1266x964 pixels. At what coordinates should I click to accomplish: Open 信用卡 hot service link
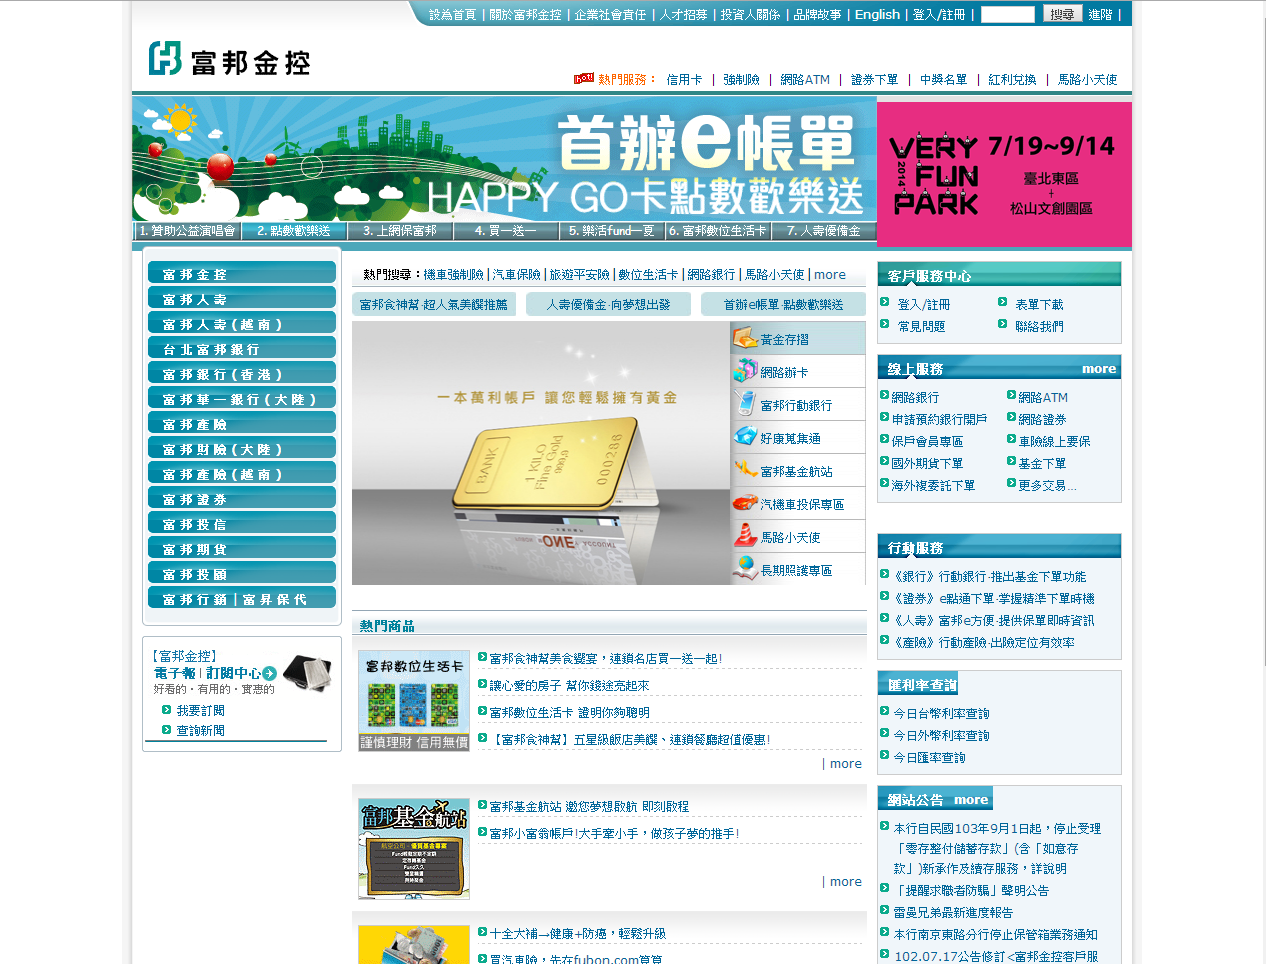[684, 79]
